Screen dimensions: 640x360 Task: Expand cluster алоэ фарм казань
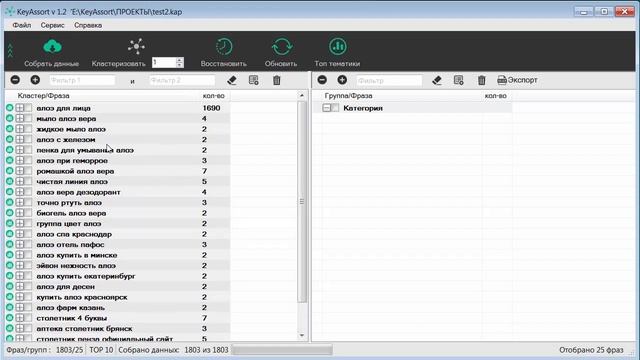[x=20, y=307]
